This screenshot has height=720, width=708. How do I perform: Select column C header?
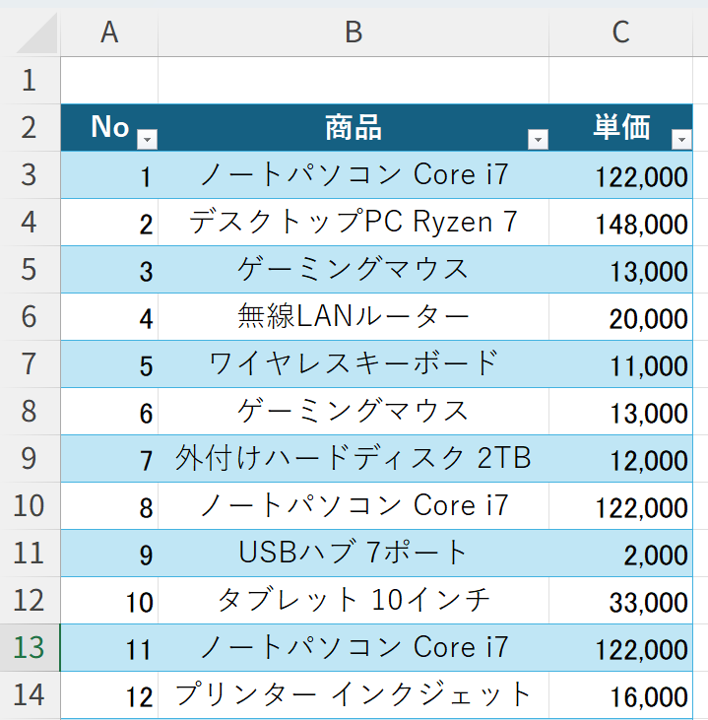pos(621,32)
